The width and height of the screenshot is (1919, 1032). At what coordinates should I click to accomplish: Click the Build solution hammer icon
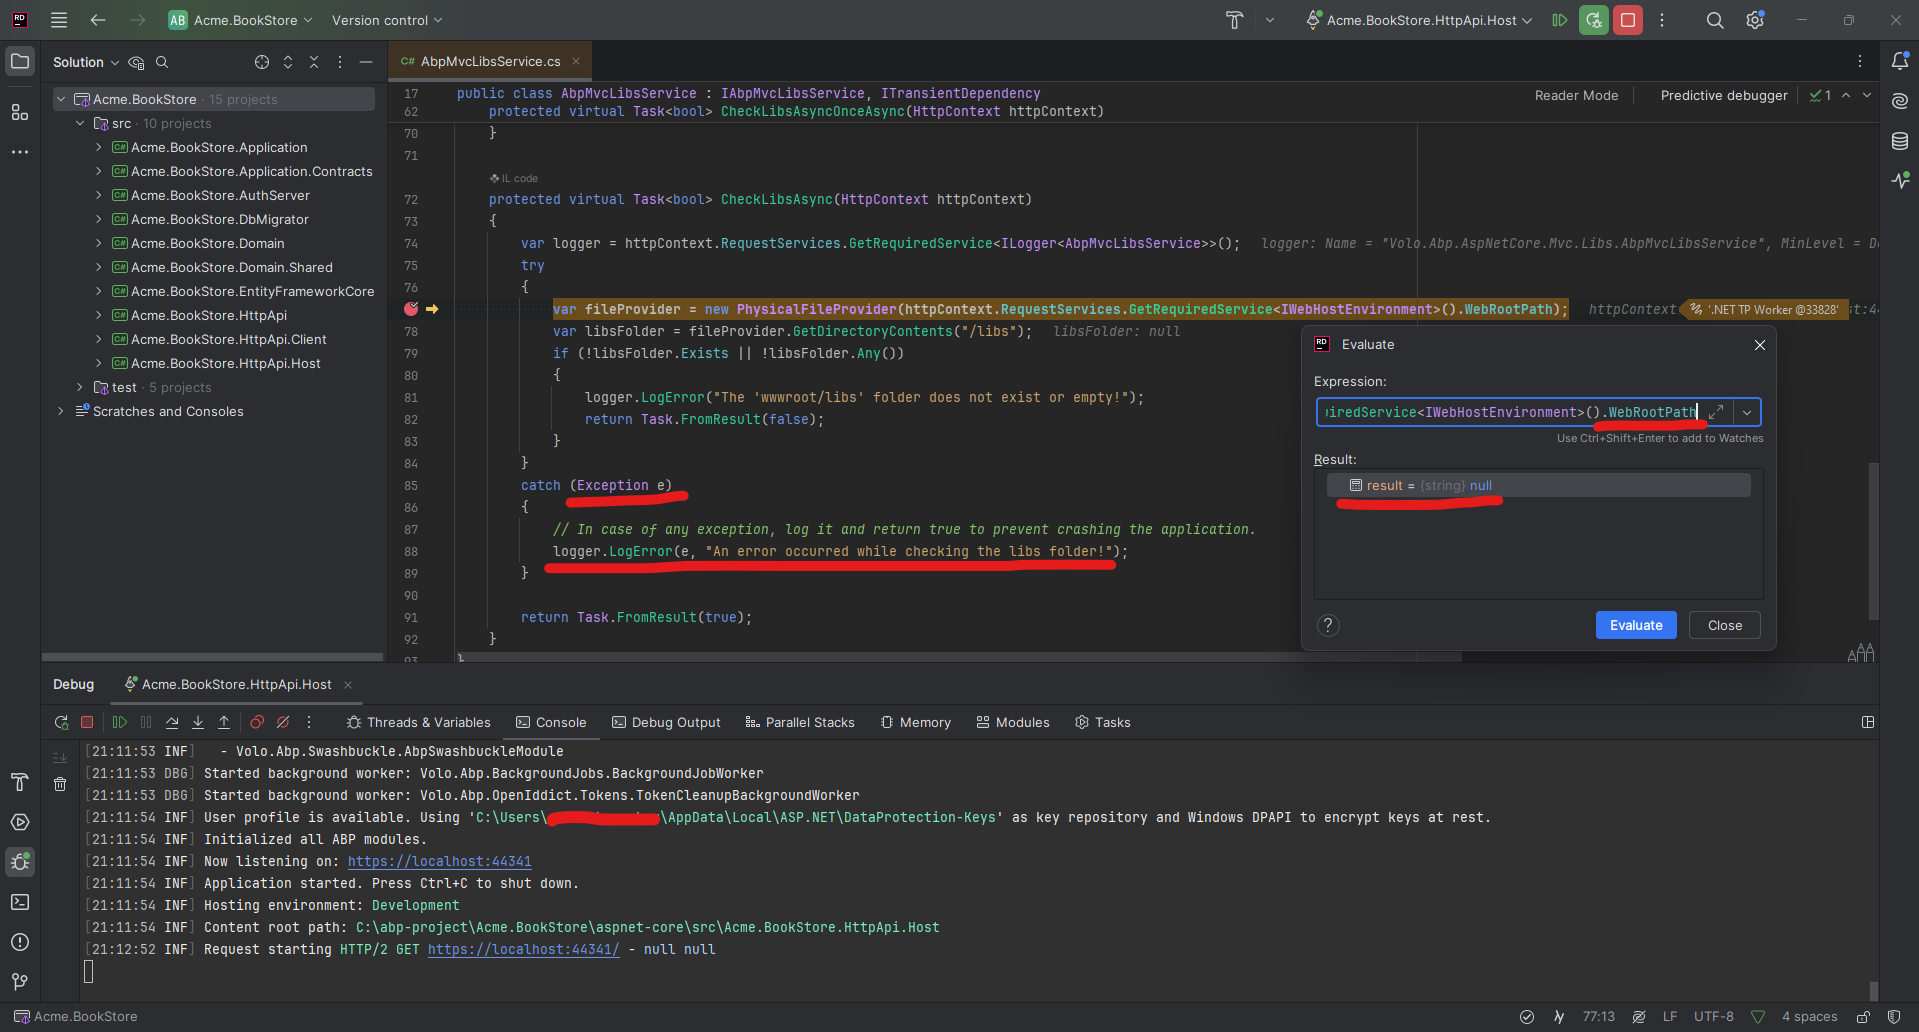click(x=1234, y=20)
